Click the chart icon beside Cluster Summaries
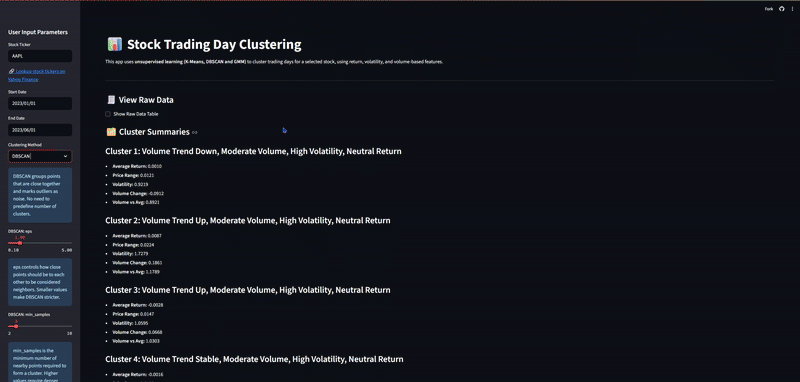800x382 pixels. [111, 132]
